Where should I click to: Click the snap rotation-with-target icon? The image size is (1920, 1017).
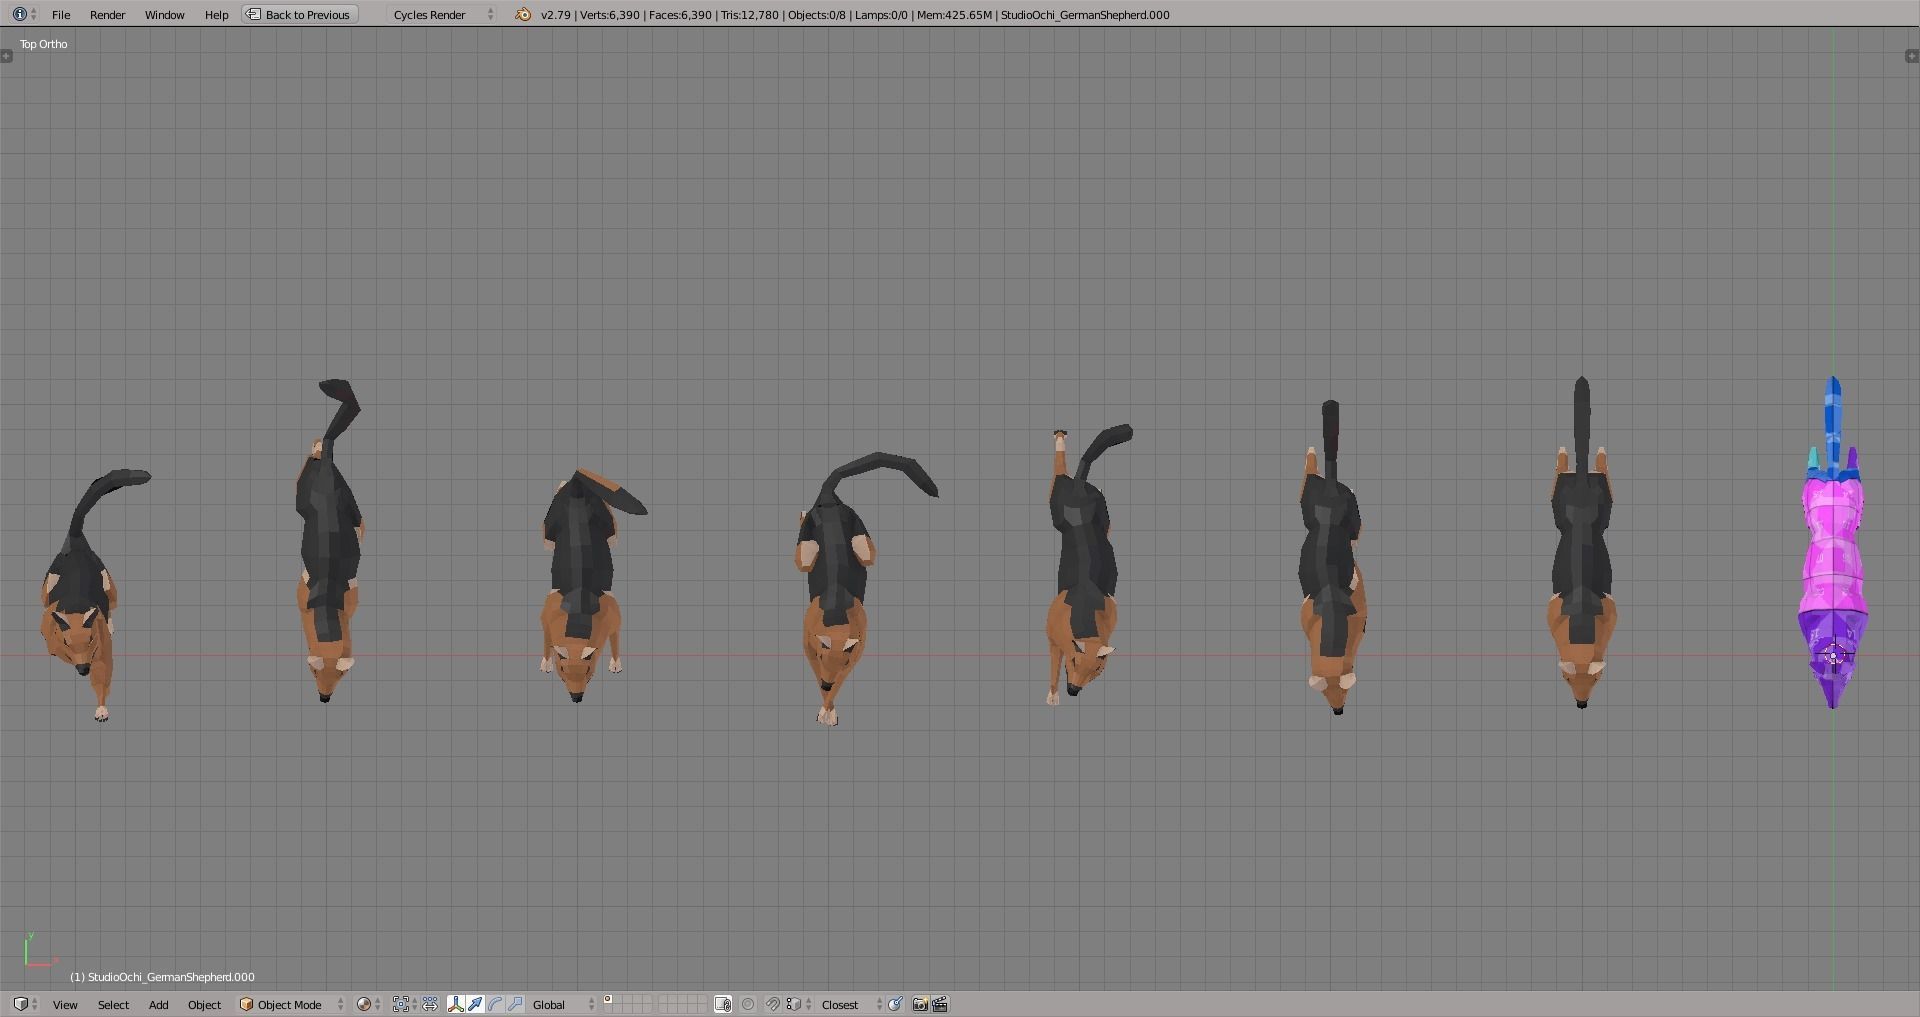(x=895, y=1004)
